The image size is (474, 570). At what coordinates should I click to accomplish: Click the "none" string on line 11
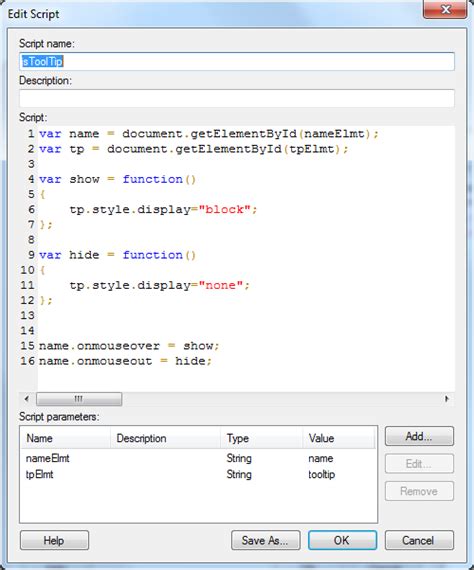221,285
